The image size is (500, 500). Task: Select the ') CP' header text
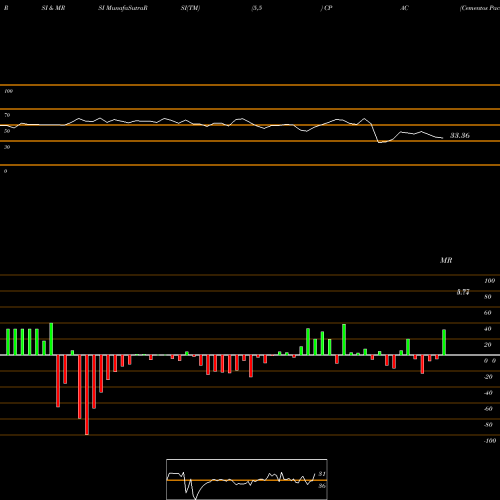(327, 8)
